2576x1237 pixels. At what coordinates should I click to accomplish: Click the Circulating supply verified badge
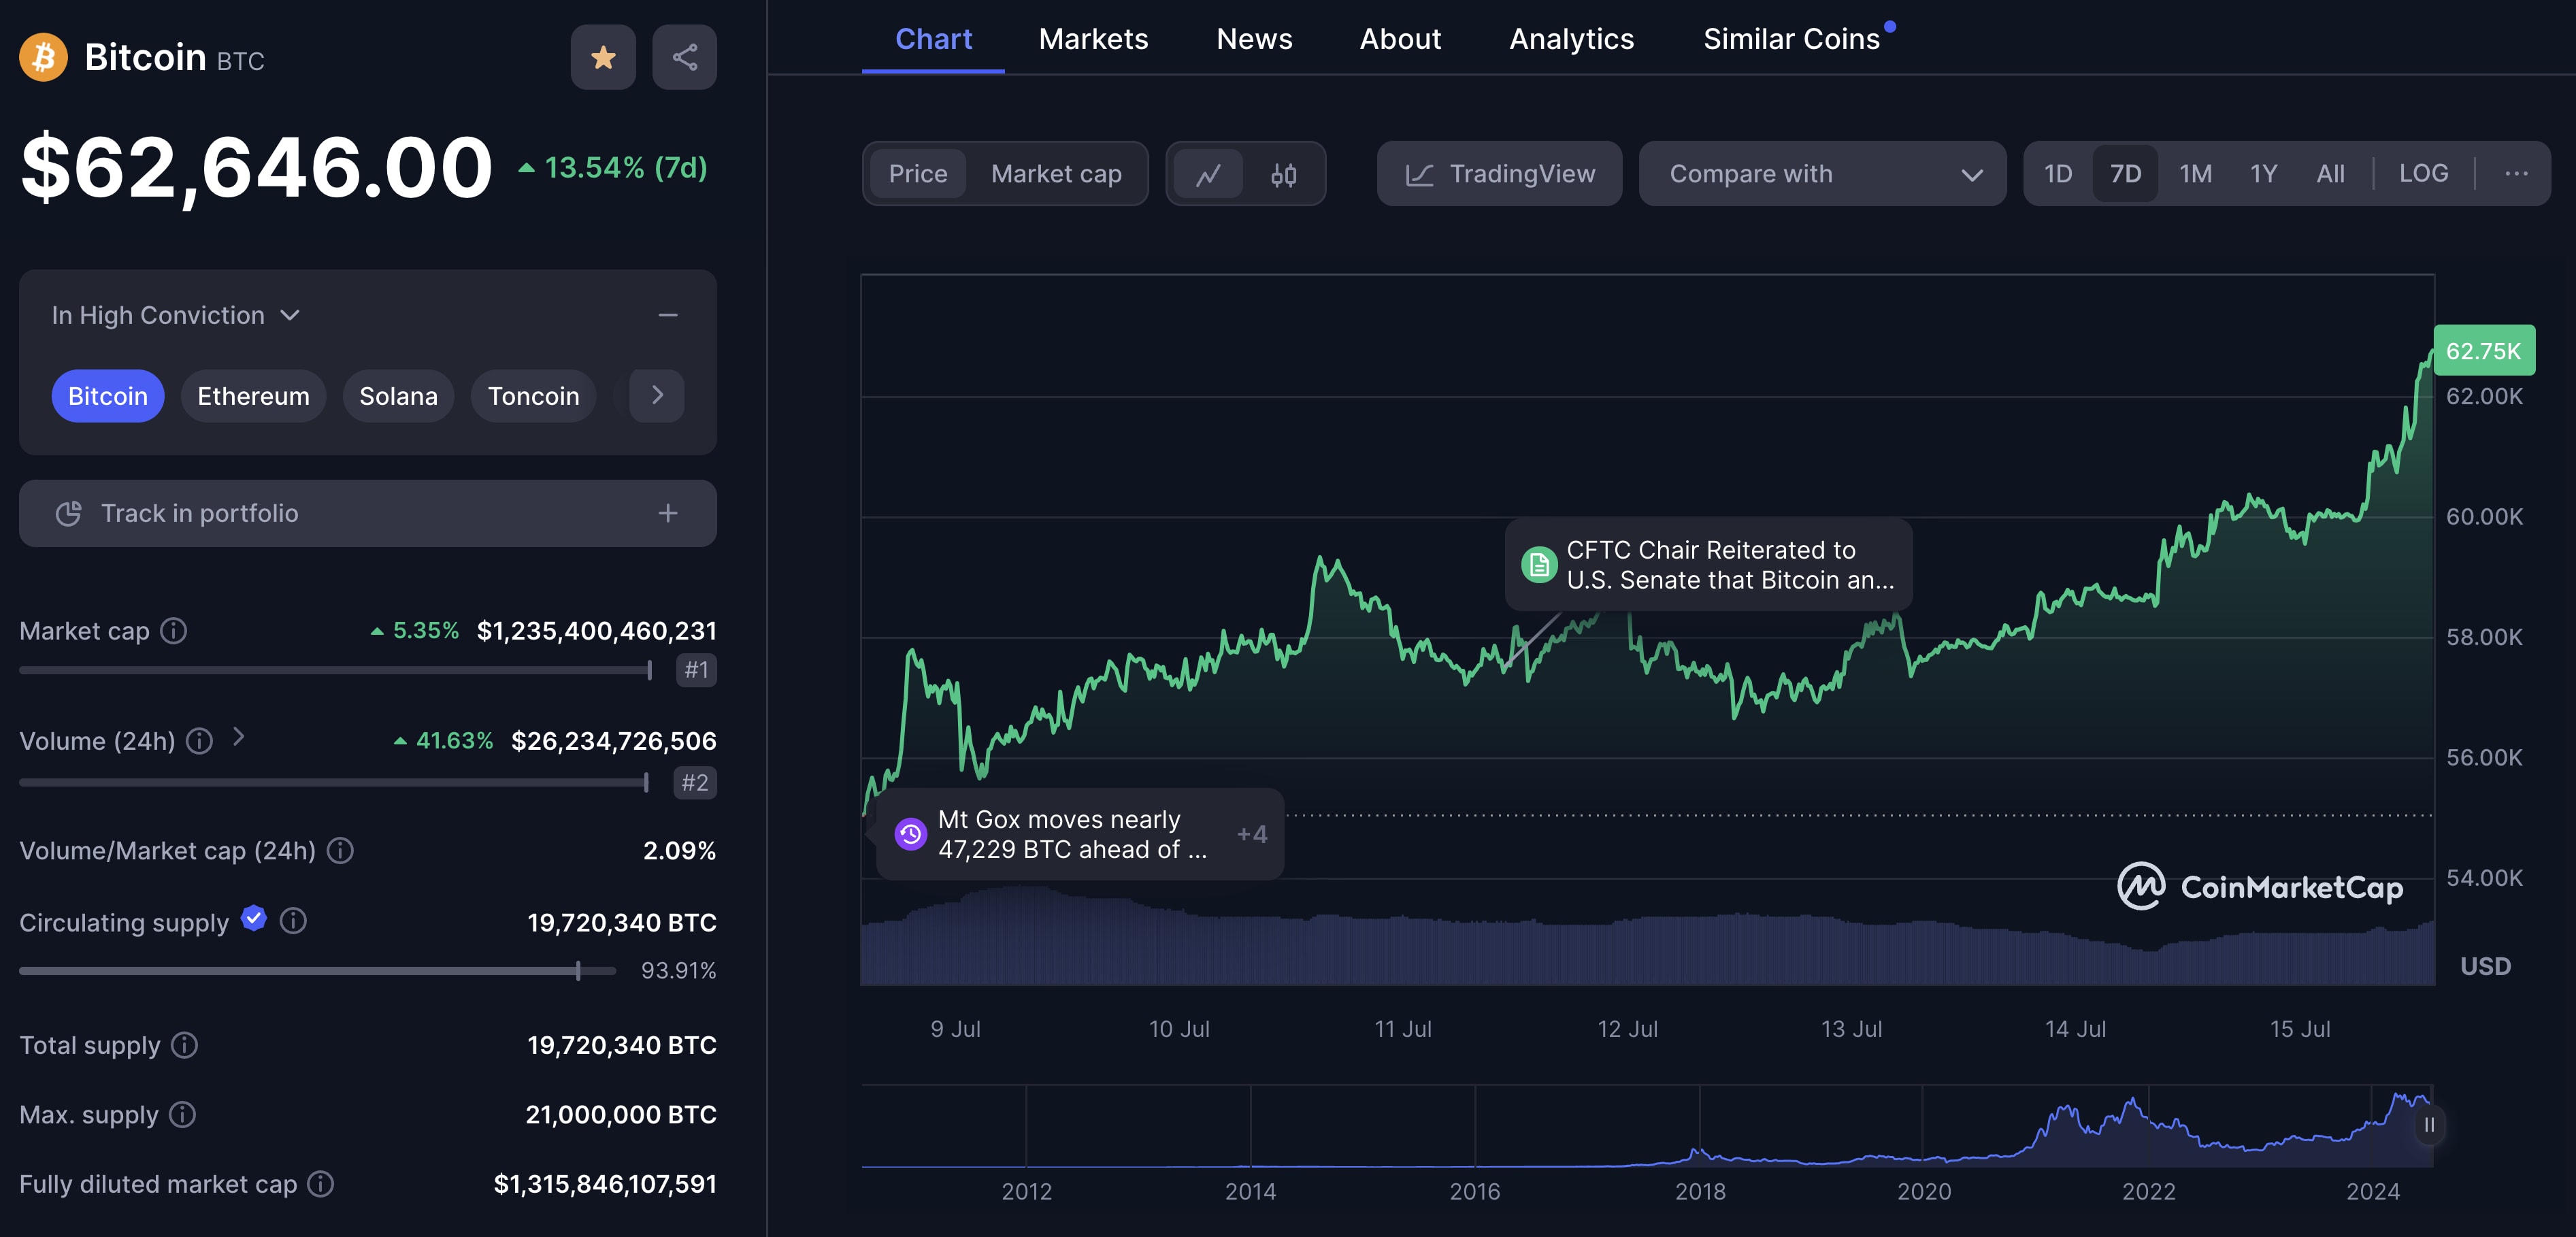coord(254,919)
